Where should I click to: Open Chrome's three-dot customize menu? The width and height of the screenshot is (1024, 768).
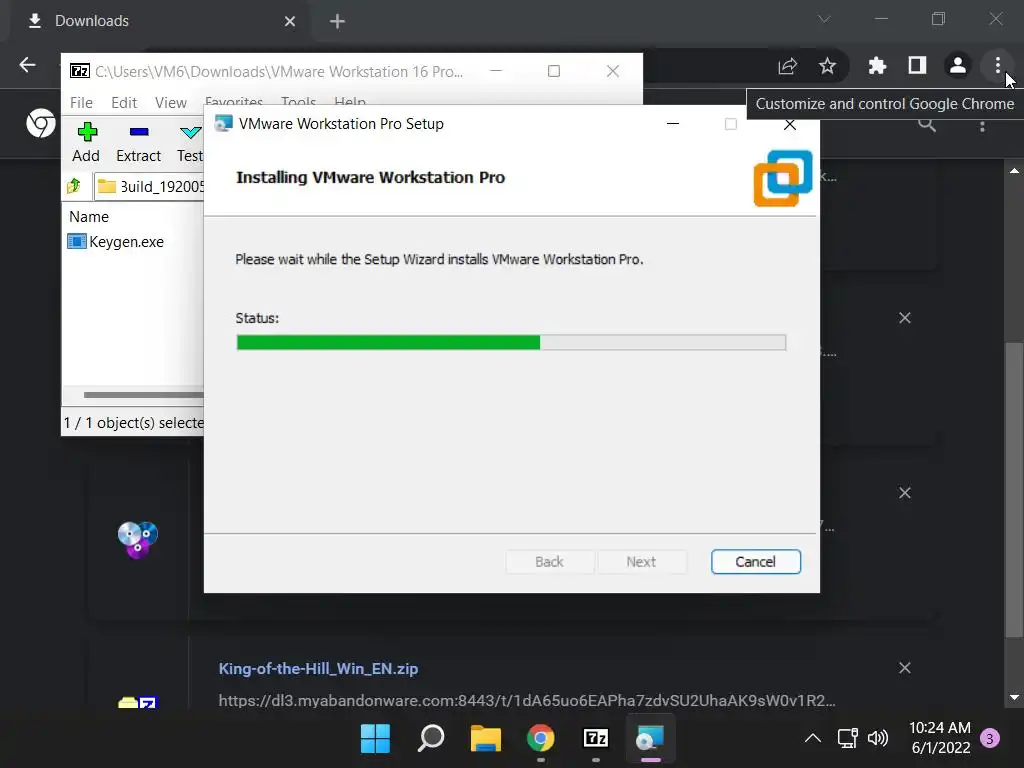pyautogui.click(x=997, y=65)
